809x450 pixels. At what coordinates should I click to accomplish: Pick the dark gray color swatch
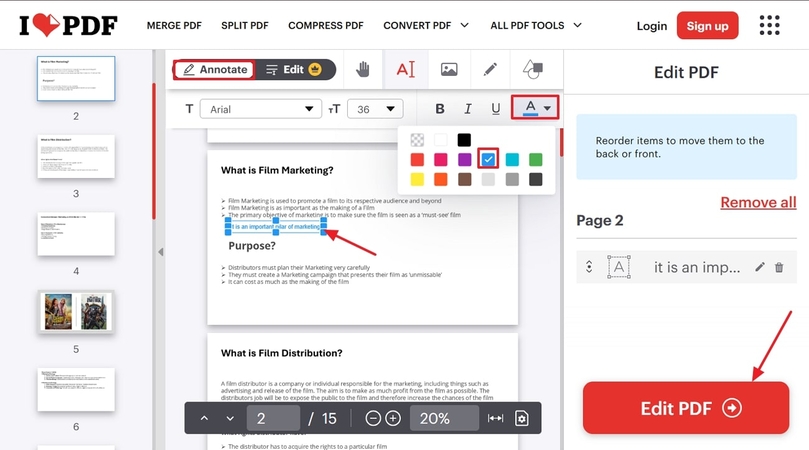[x=536, y=179]
